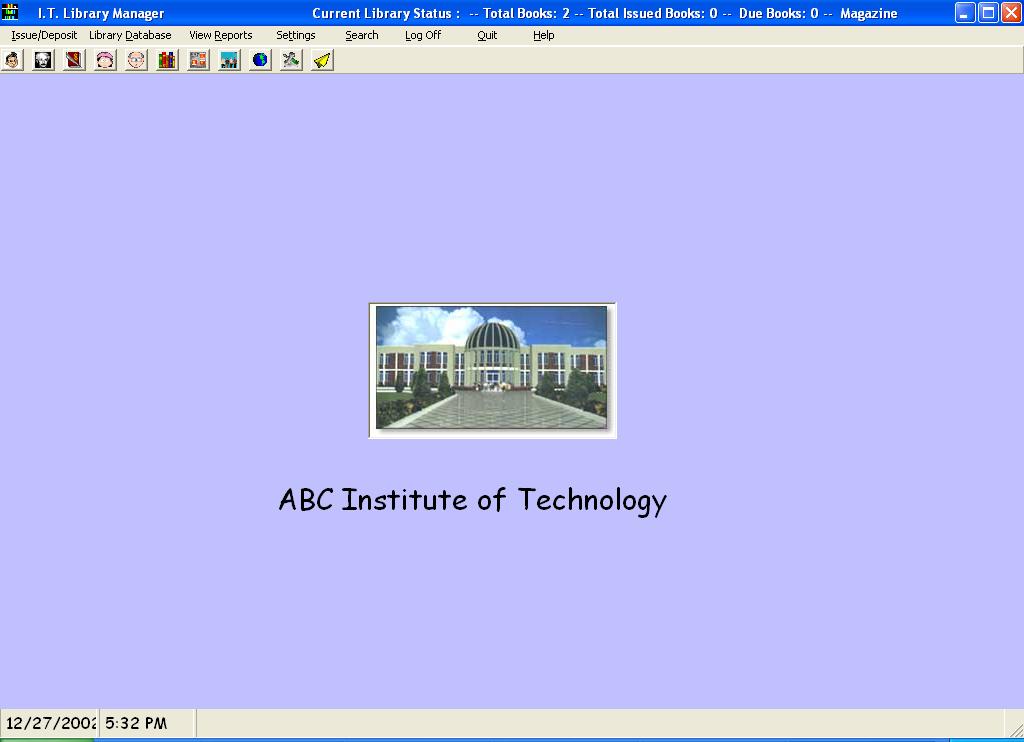This screenshot has width=1024, height=742.
Task: Select Search in the menu bar
Action: (362, 35)
